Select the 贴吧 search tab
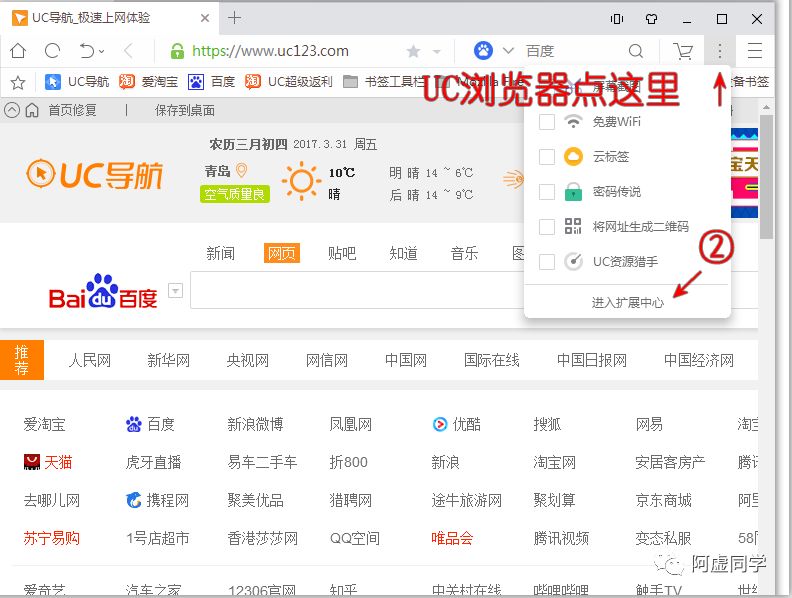Image resolution: width=792 pixels, height=598 pixels. (342, 253)
